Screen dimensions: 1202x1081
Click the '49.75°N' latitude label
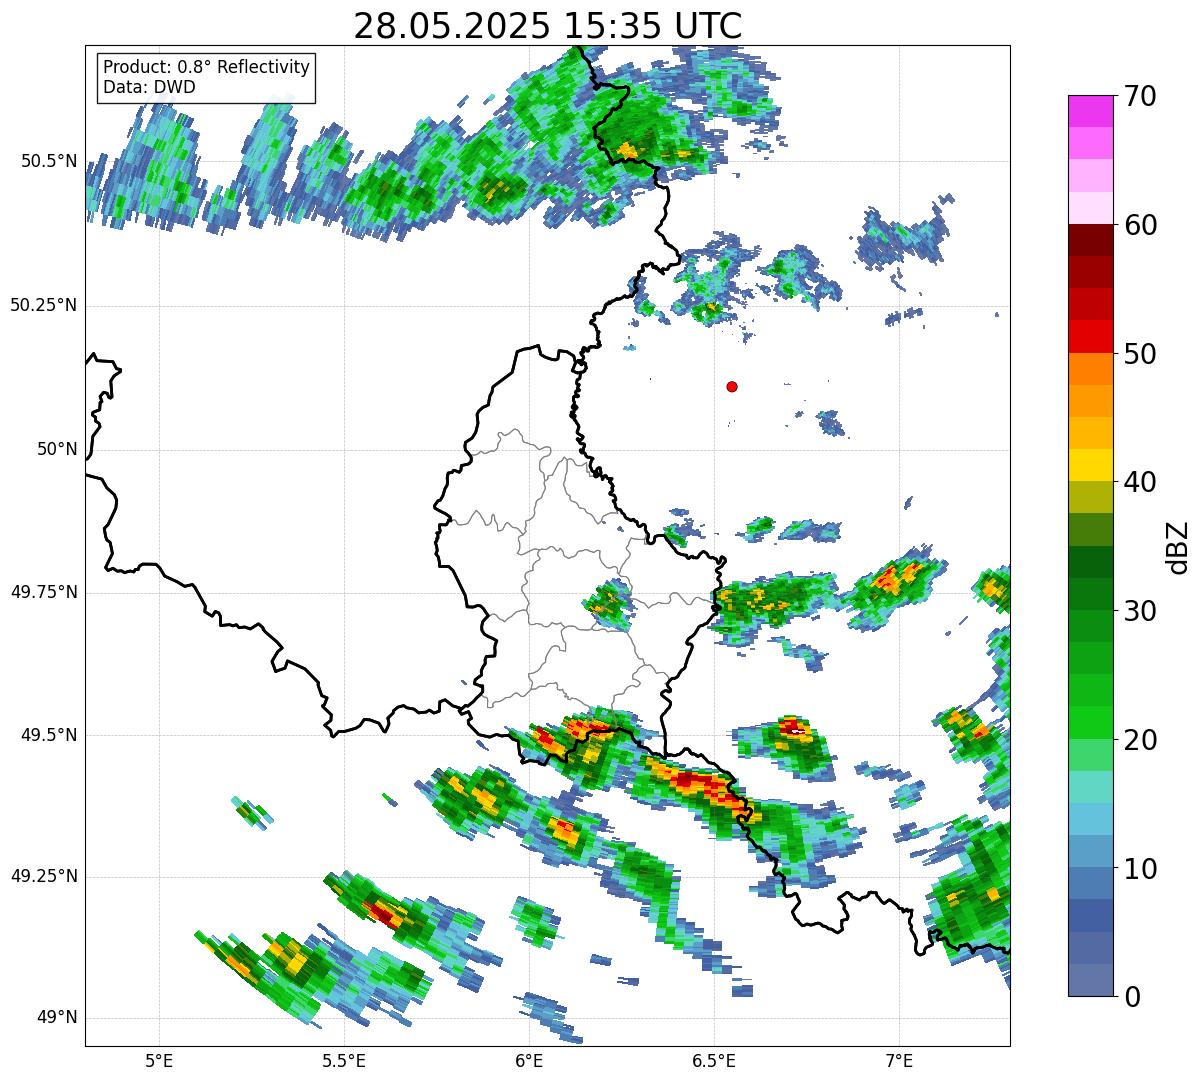point(43,592)
